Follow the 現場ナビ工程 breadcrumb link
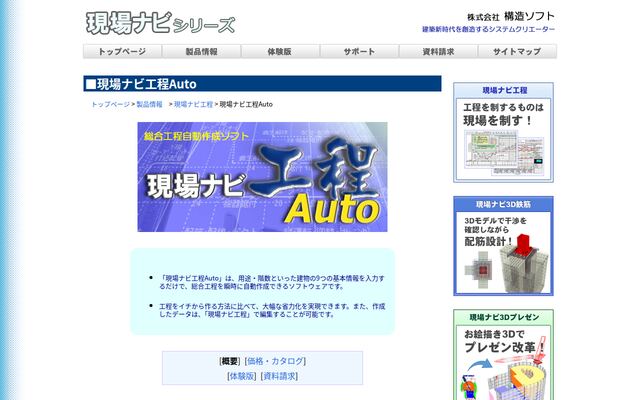 pos(193,104)
